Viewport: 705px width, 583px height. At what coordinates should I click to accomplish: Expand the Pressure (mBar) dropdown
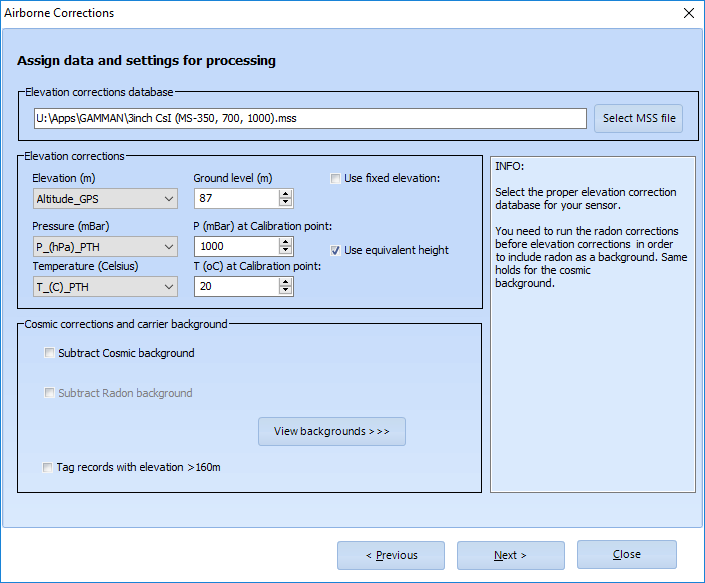[105, 247]
